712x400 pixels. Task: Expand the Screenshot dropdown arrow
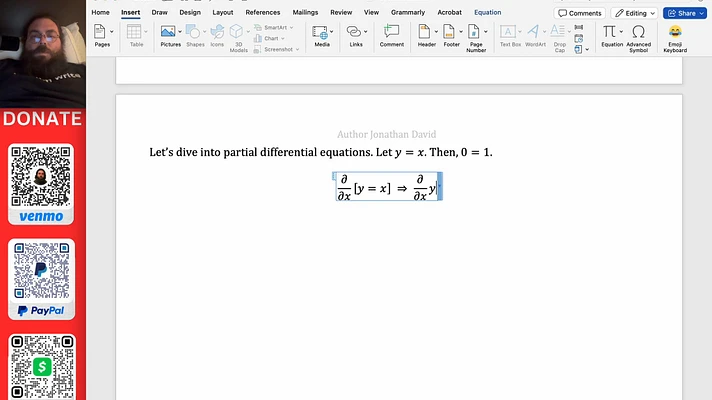pos(297,49)
